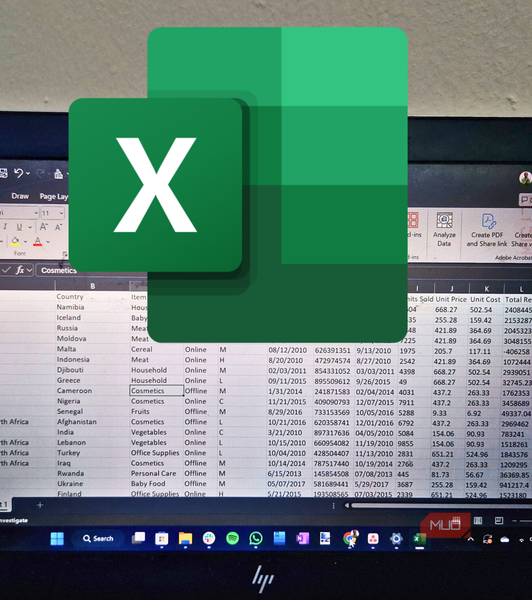
Task: Click the fx Insert Function icon
Action: coord(20,270)
